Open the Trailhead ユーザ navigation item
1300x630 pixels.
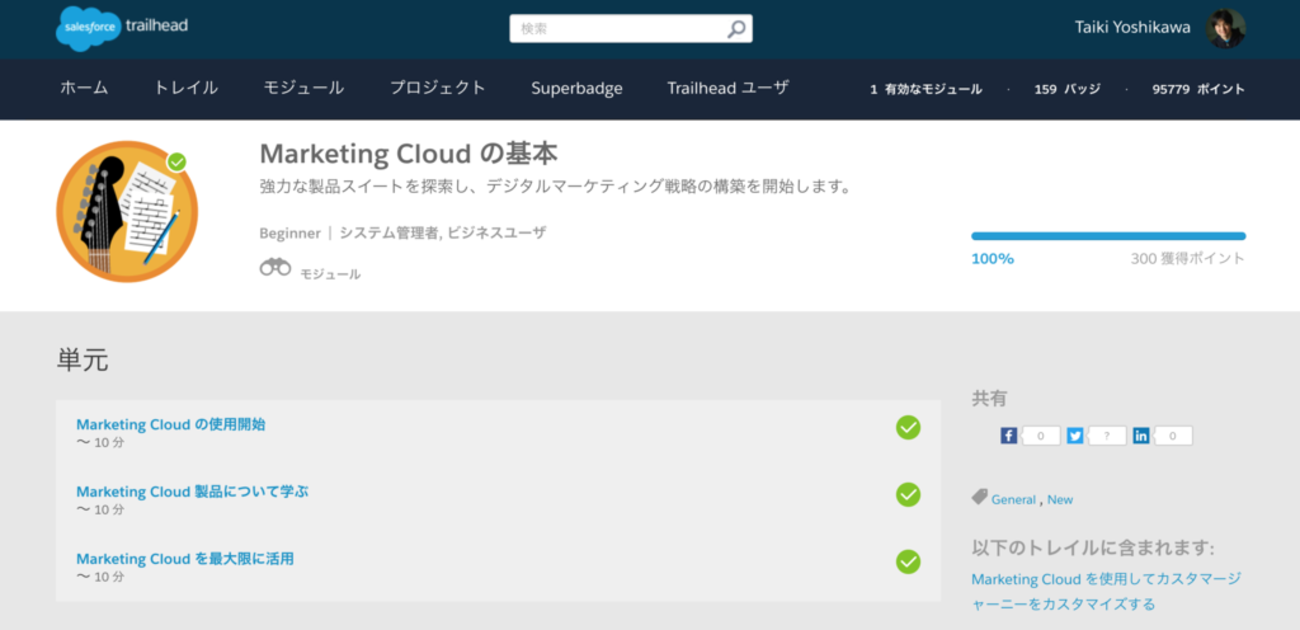(728, 88)
